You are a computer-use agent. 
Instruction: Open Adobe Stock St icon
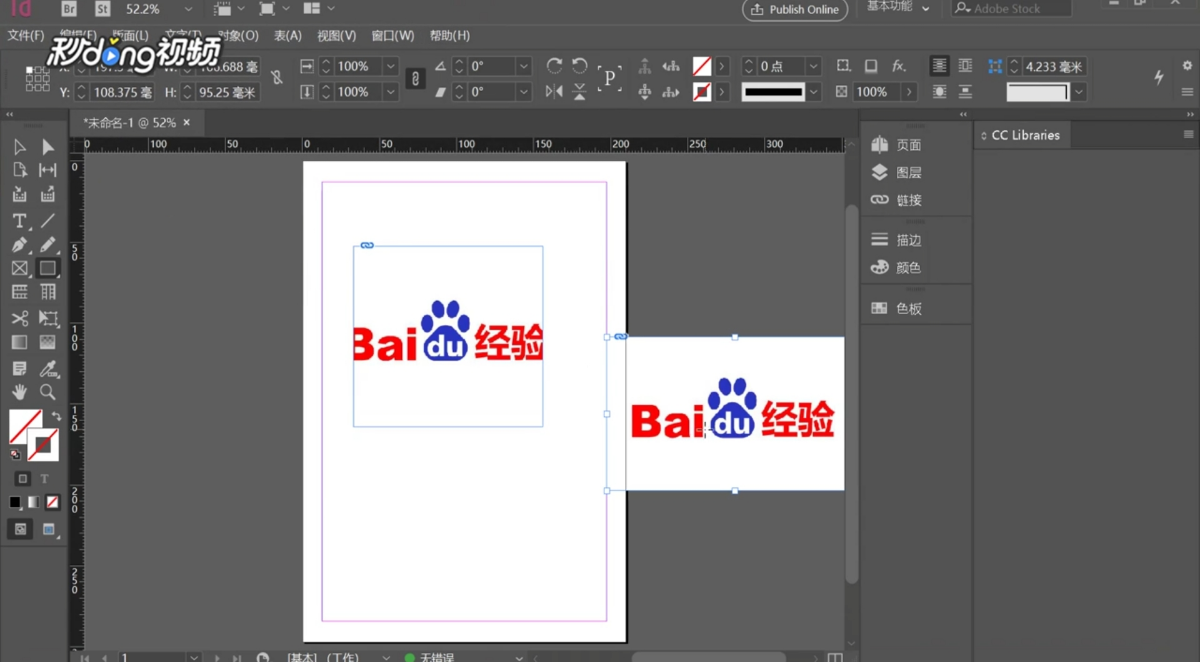tap(103, 9)
